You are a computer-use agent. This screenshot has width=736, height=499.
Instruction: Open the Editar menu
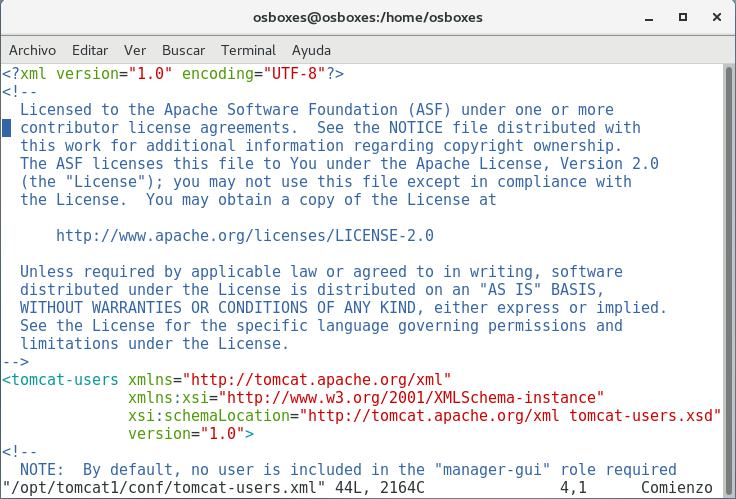90,50
